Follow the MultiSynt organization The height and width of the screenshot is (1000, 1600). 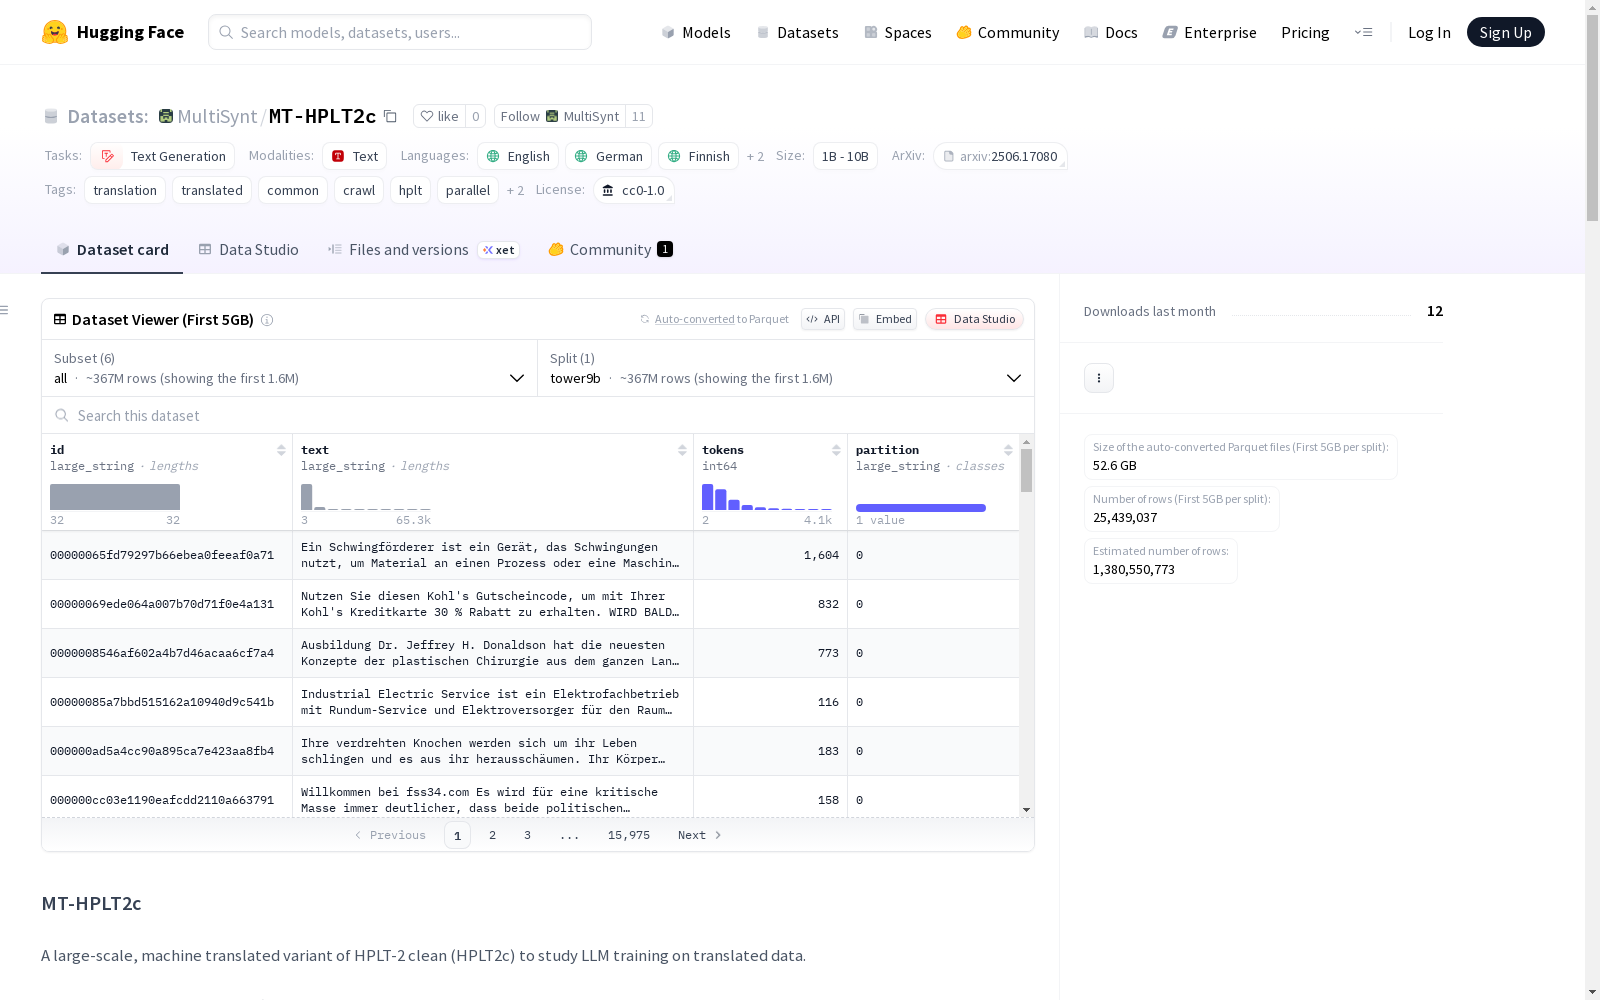click(x=559, y=116)
